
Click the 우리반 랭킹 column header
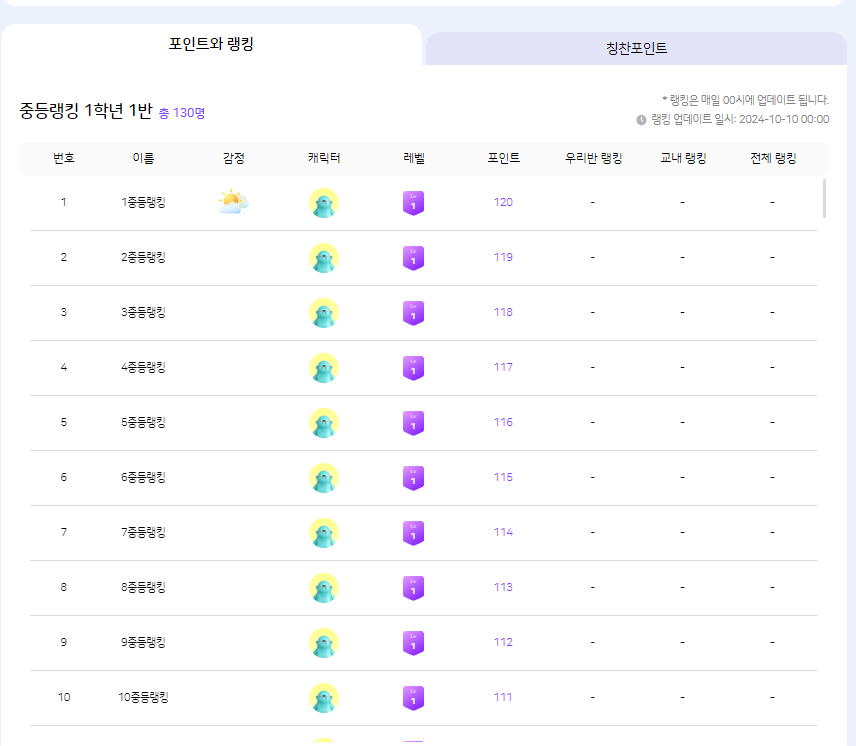coord(593,158)
